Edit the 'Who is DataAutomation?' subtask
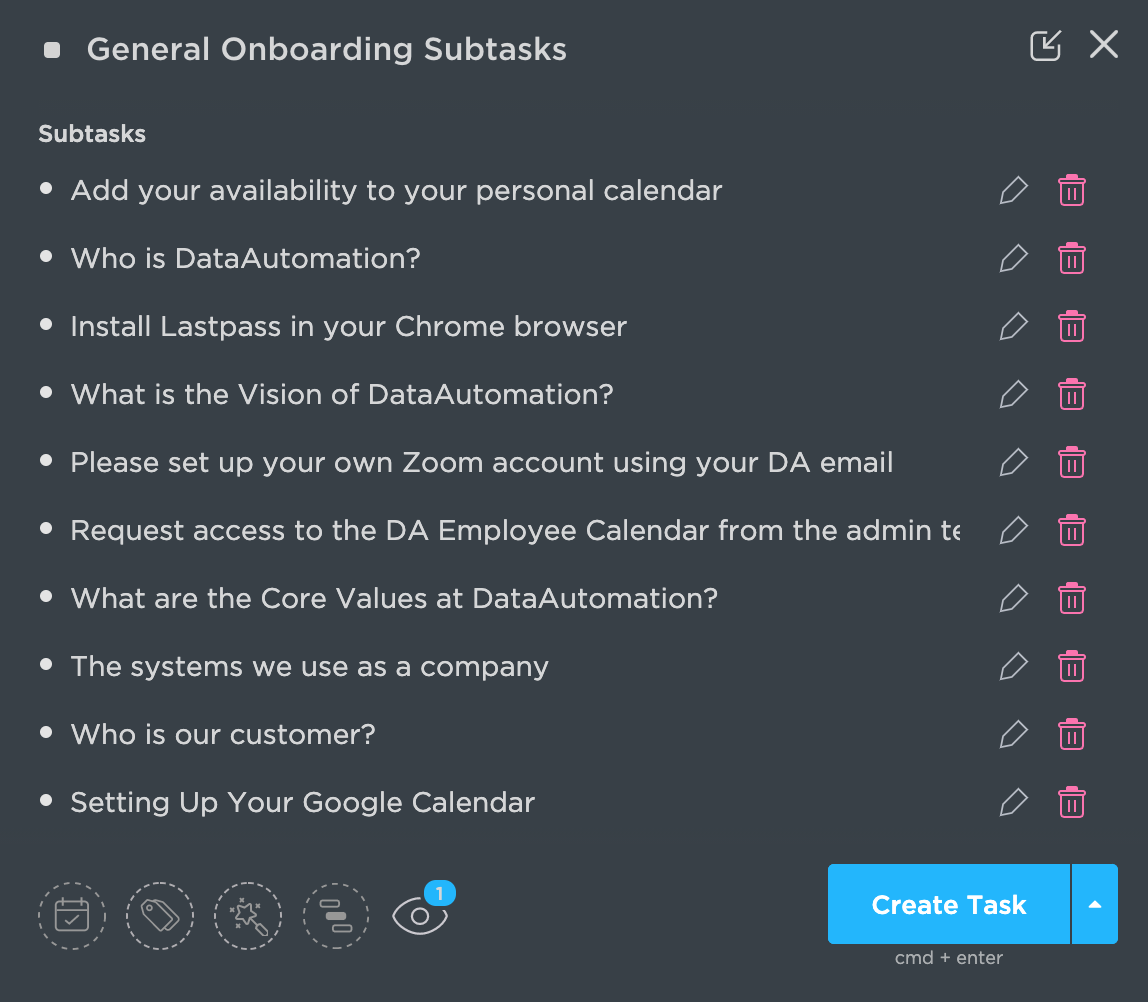This screenshot has width=1148, height=1002. point(1014,259)
